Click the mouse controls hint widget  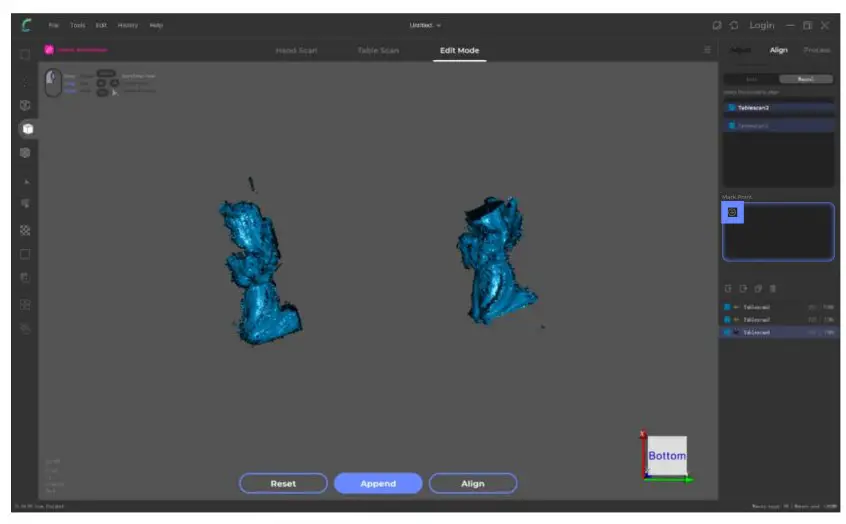coord(53,83)
